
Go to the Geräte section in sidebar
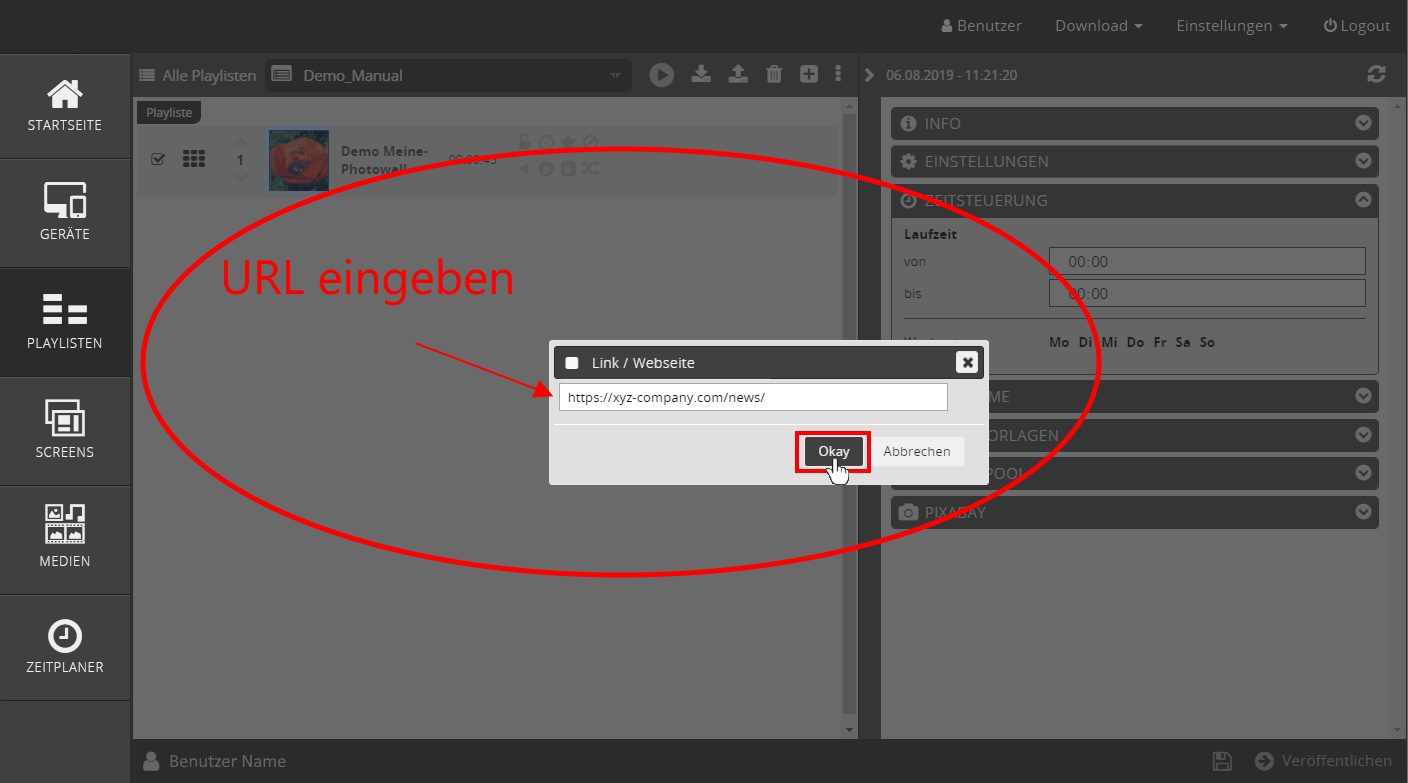click(65, 213)
